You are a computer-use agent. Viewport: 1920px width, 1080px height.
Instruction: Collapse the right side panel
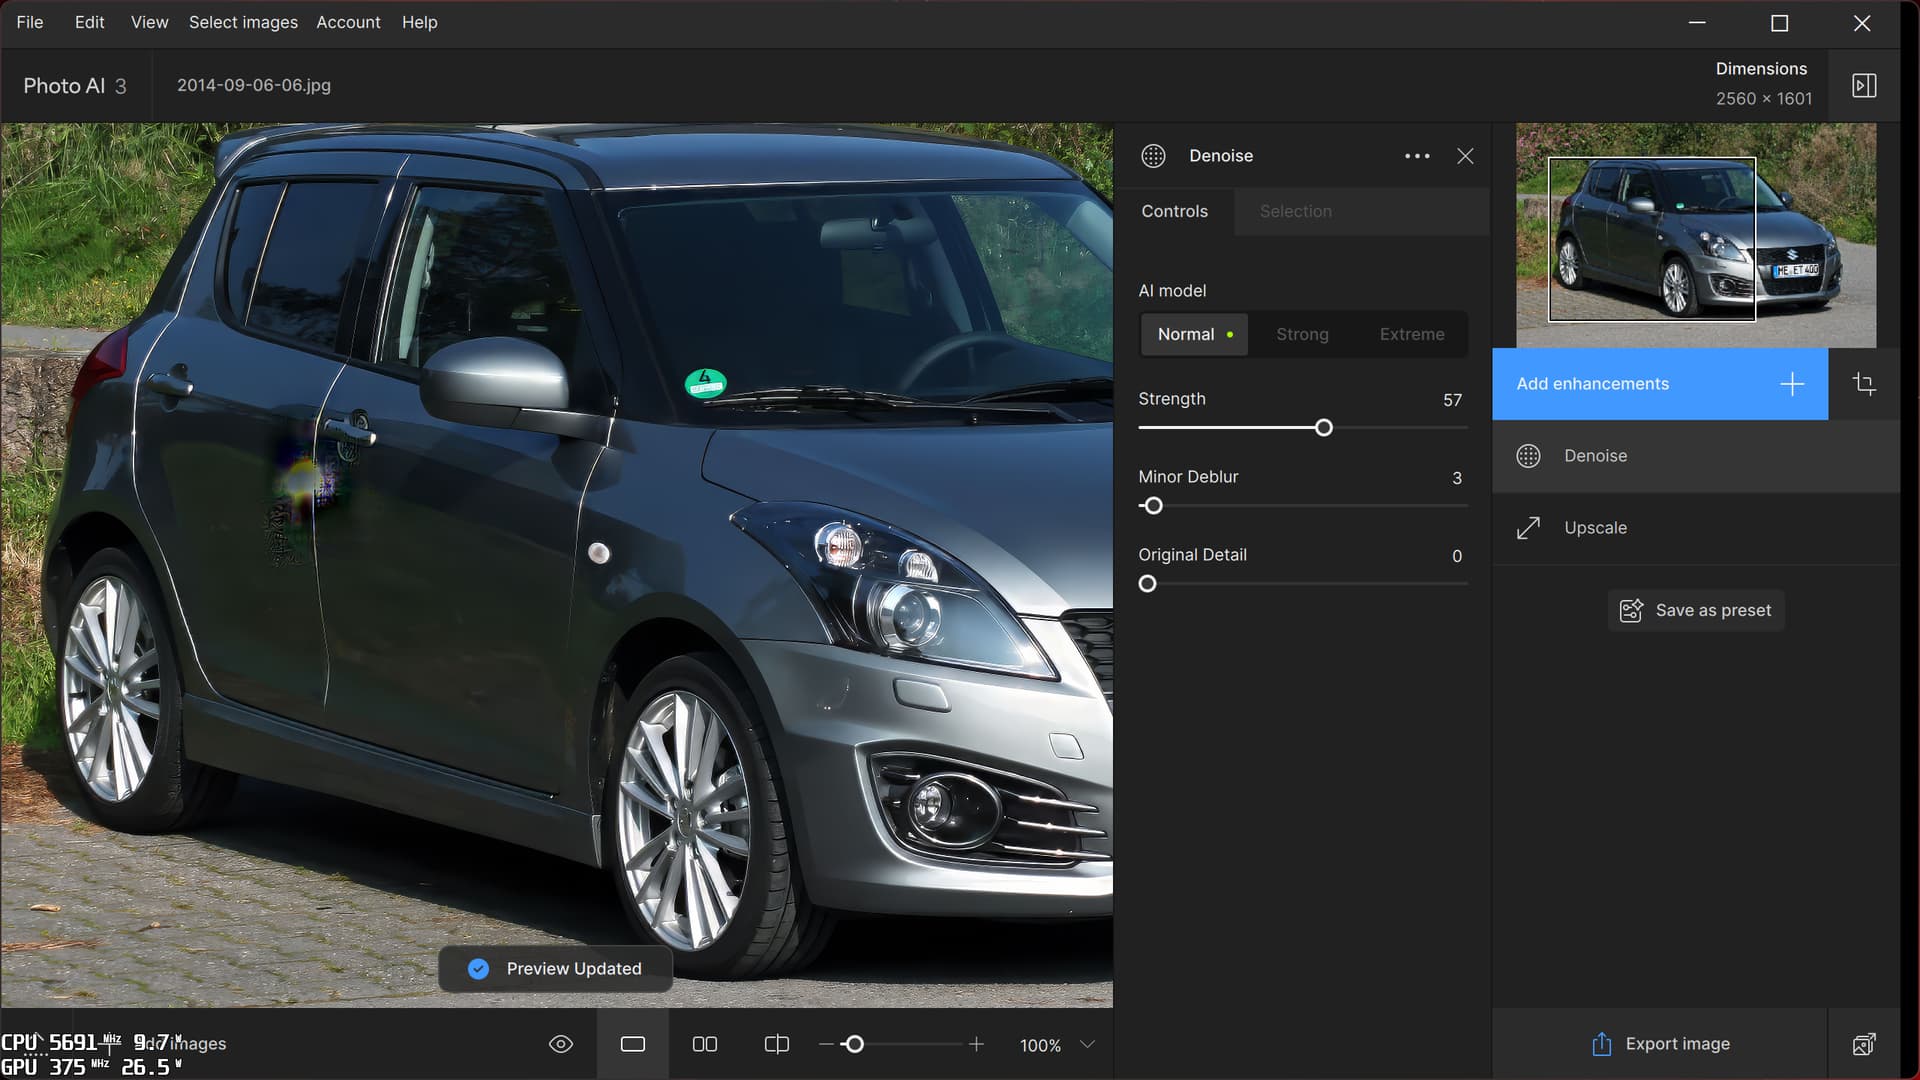1864,85
